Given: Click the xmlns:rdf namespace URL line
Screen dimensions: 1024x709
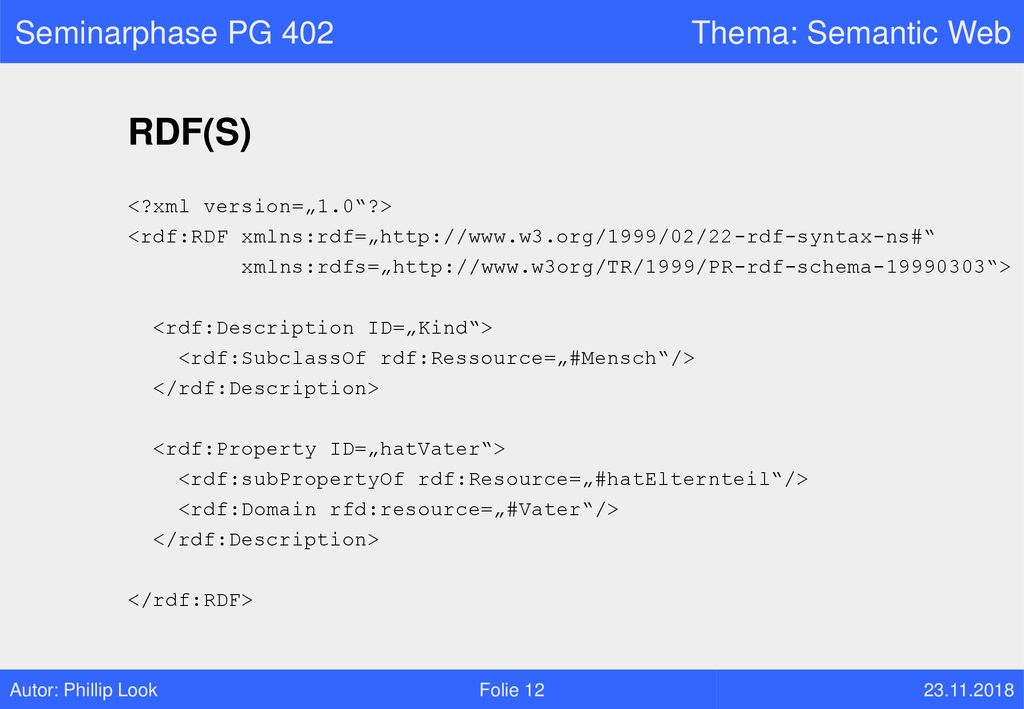Looking at the screenshot, I should pos(532,237).
